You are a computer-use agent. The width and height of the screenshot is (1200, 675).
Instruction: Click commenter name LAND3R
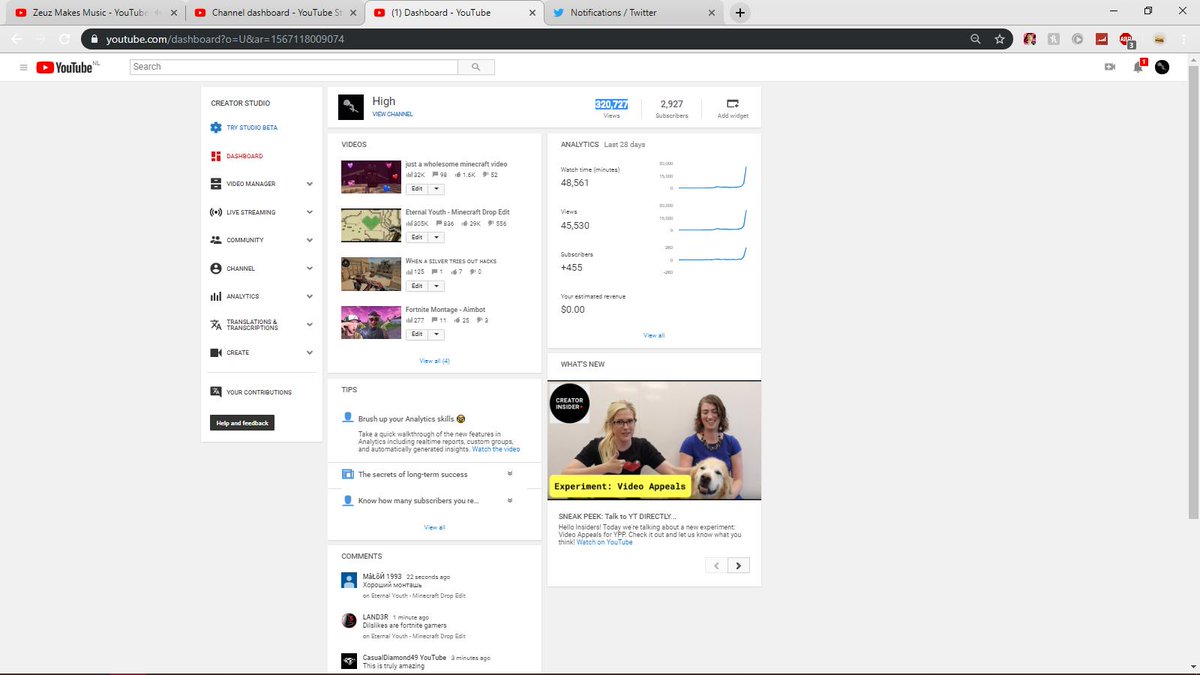[375, 617]
